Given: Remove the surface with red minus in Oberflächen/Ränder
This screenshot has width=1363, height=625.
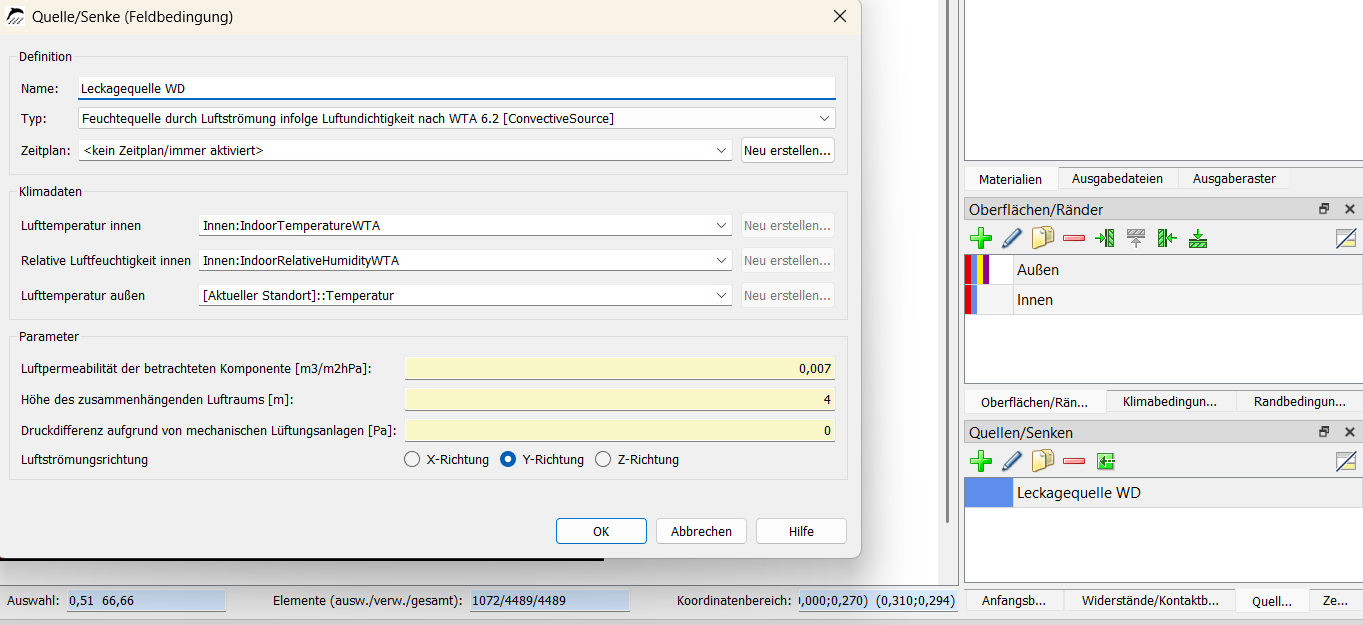Looking at the screenshot, I should (x=1074, y=238).
